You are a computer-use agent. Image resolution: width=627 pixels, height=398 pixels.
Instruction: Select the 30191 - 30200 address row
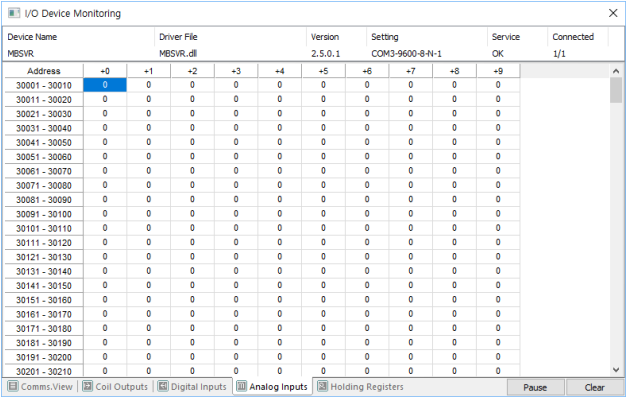[44, 357]
